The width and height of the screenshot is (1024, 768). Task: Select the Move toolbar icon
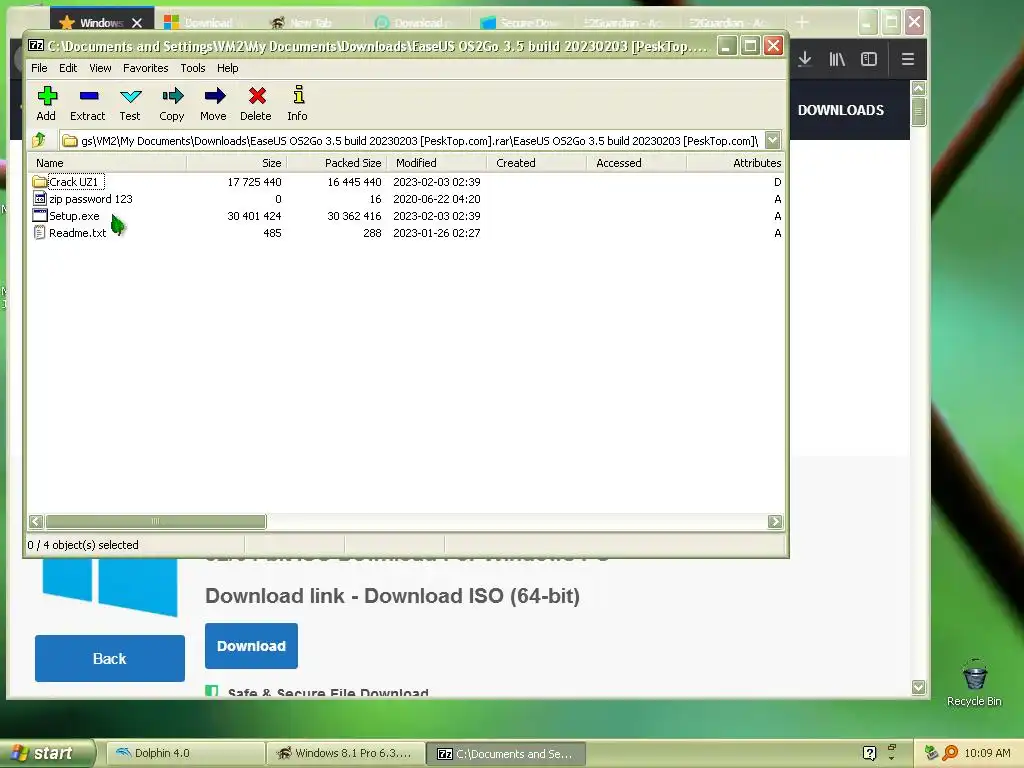tap(214, 97)
